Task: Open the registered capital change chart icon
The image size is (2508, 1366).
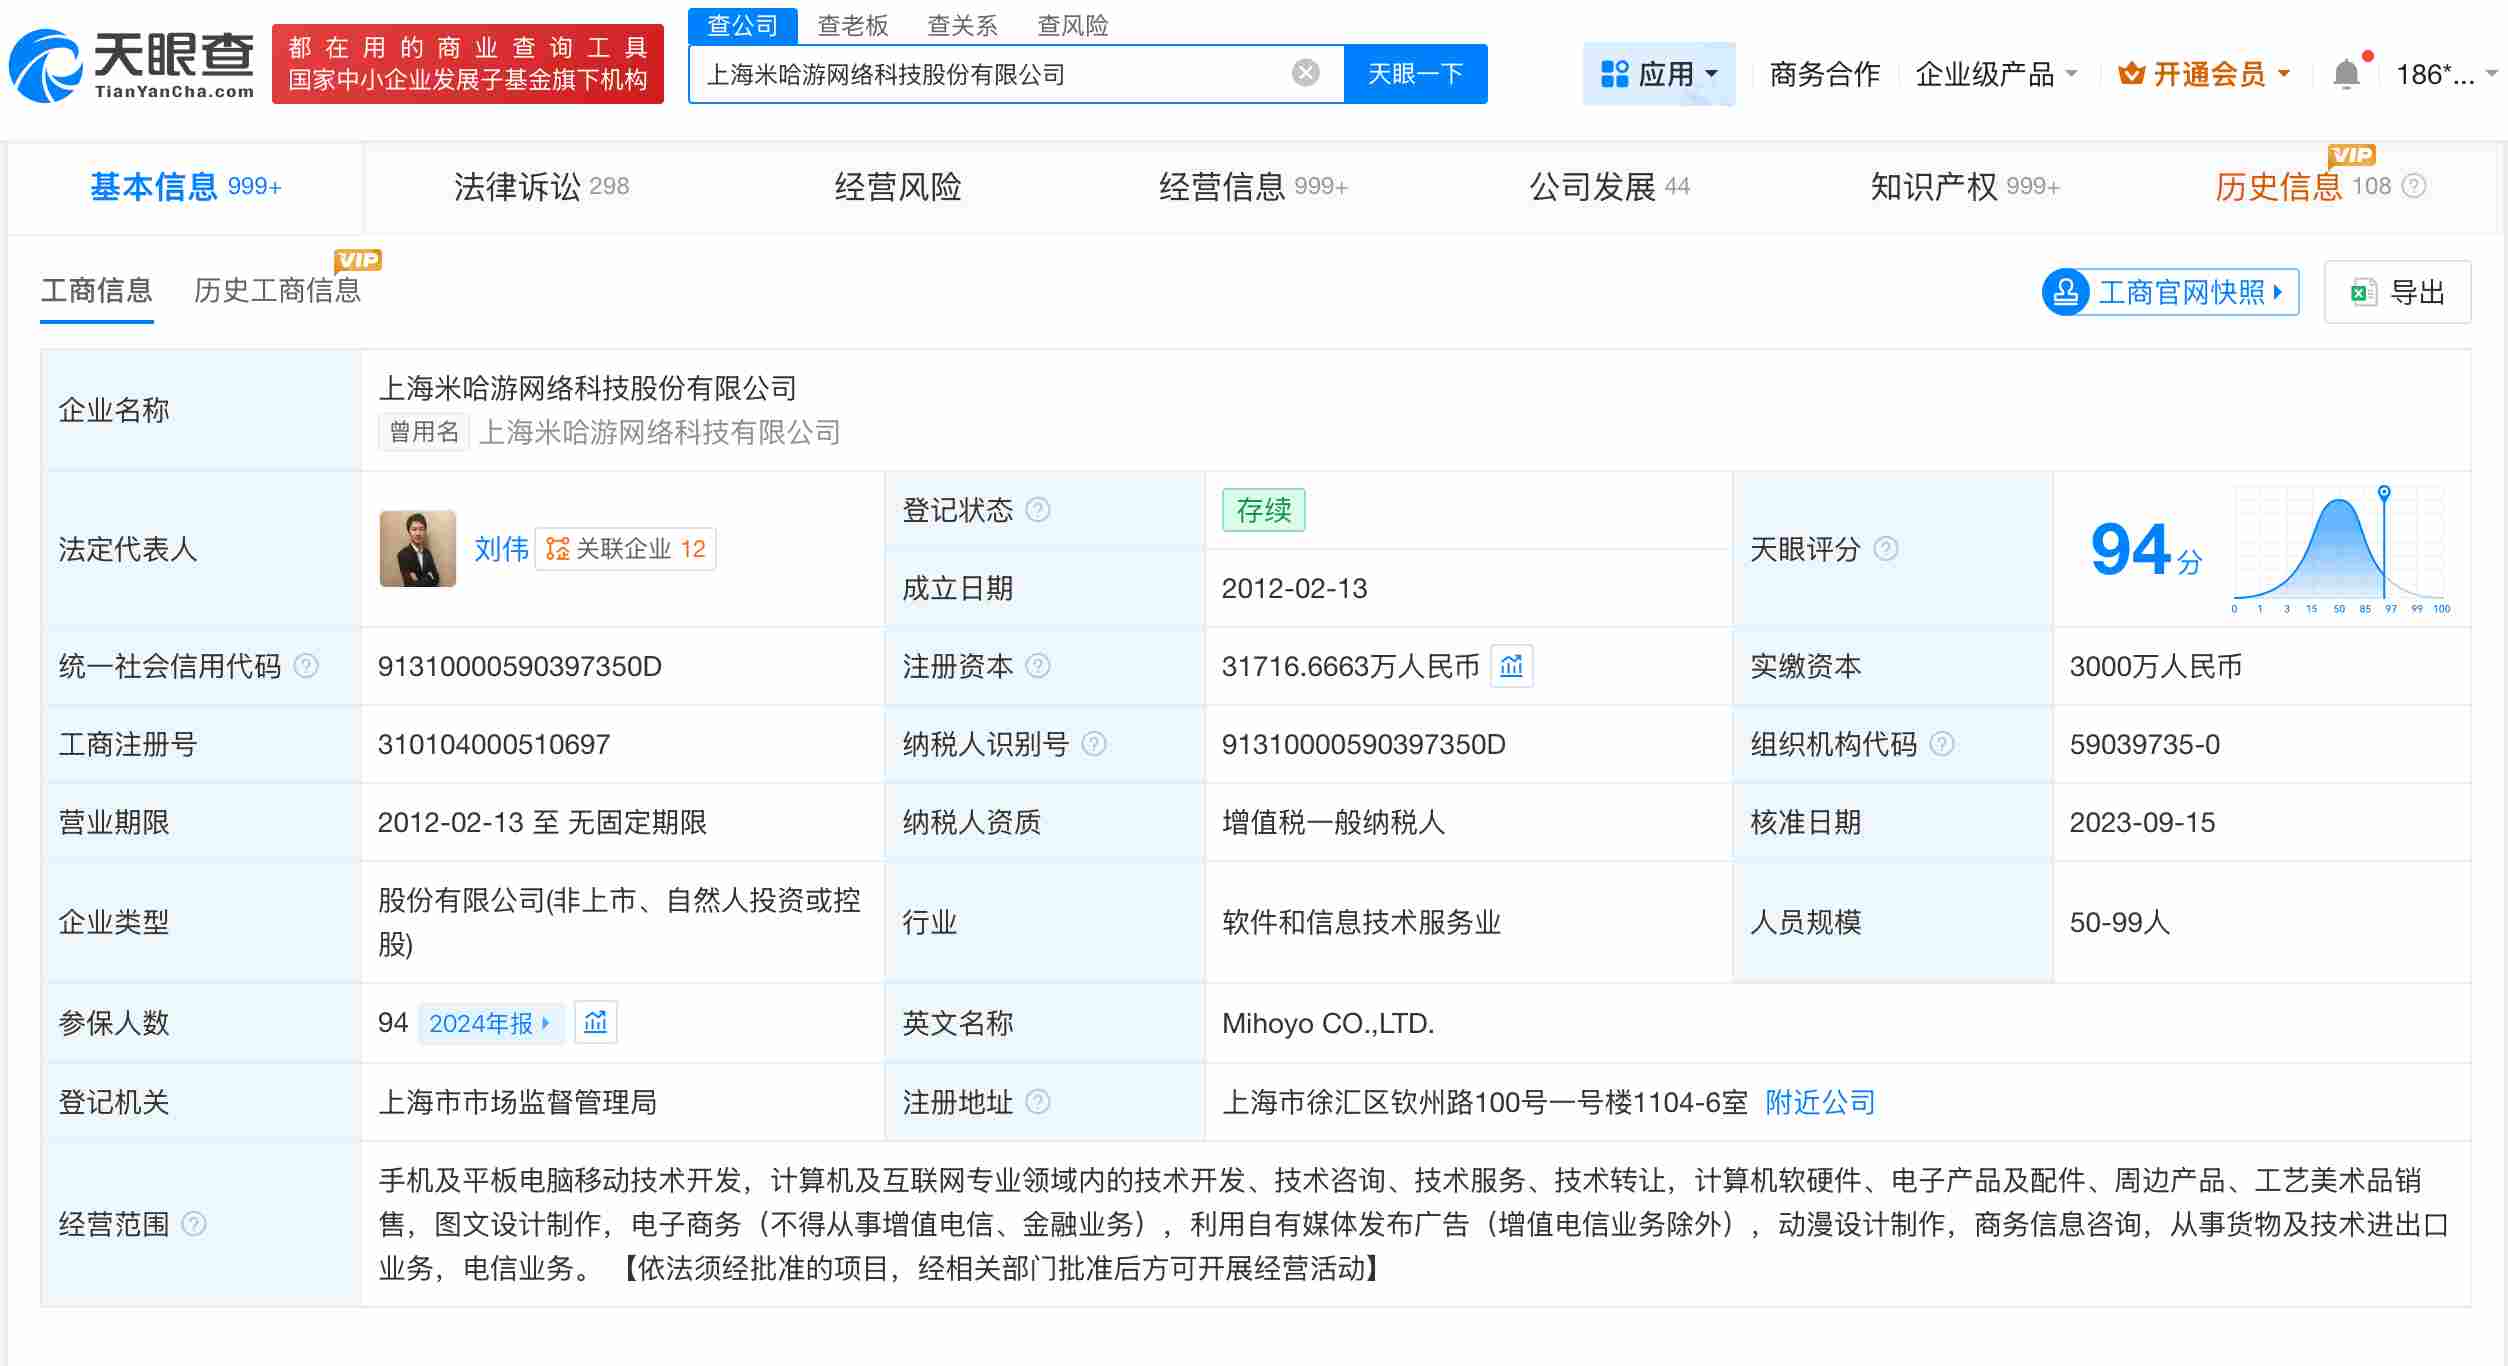Action: [1513, 666]
